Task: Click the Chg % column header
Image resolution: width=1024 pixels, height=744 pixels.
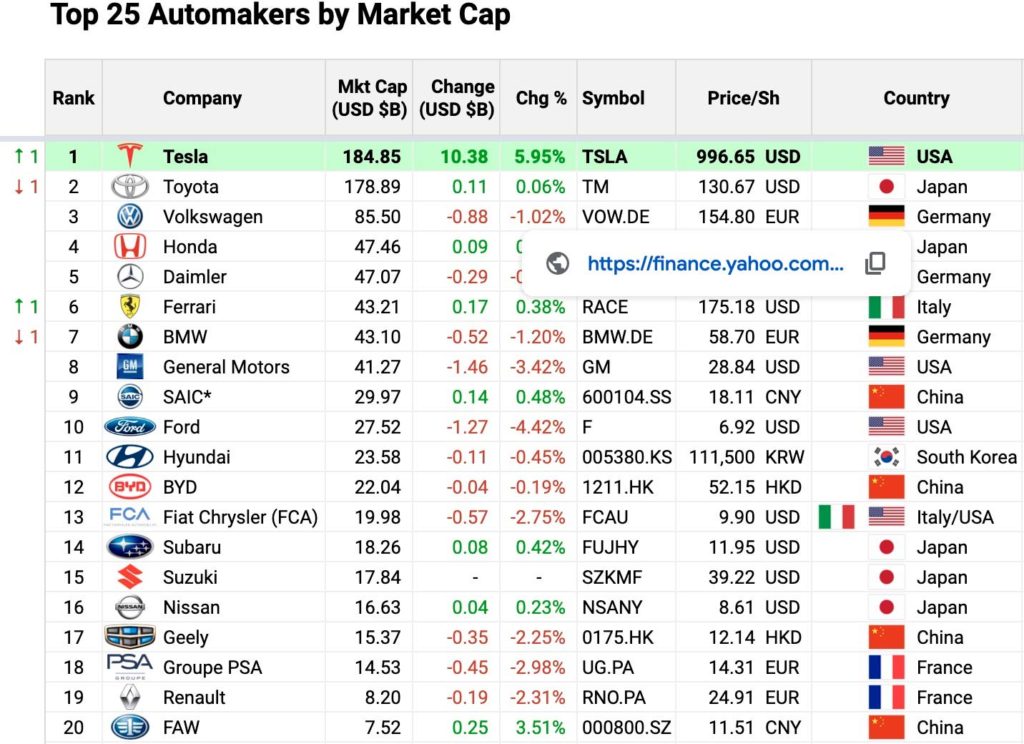Action: [x=541, y=98]
